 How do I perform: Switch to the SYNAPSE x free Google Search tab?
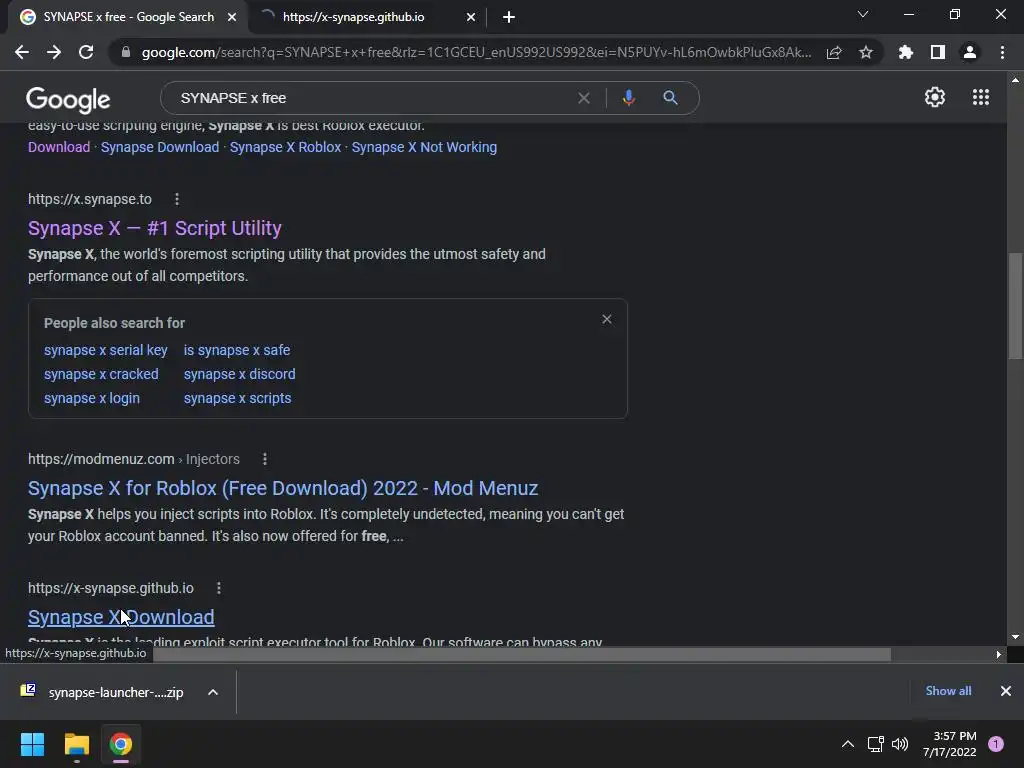(x=128, y=17)
